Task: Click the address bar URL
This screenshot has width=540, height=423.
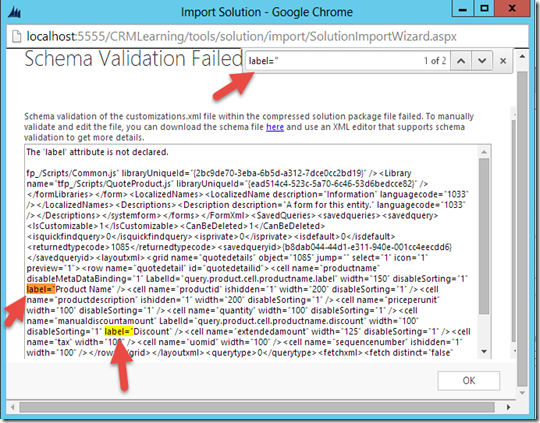Action: [241, 36]
